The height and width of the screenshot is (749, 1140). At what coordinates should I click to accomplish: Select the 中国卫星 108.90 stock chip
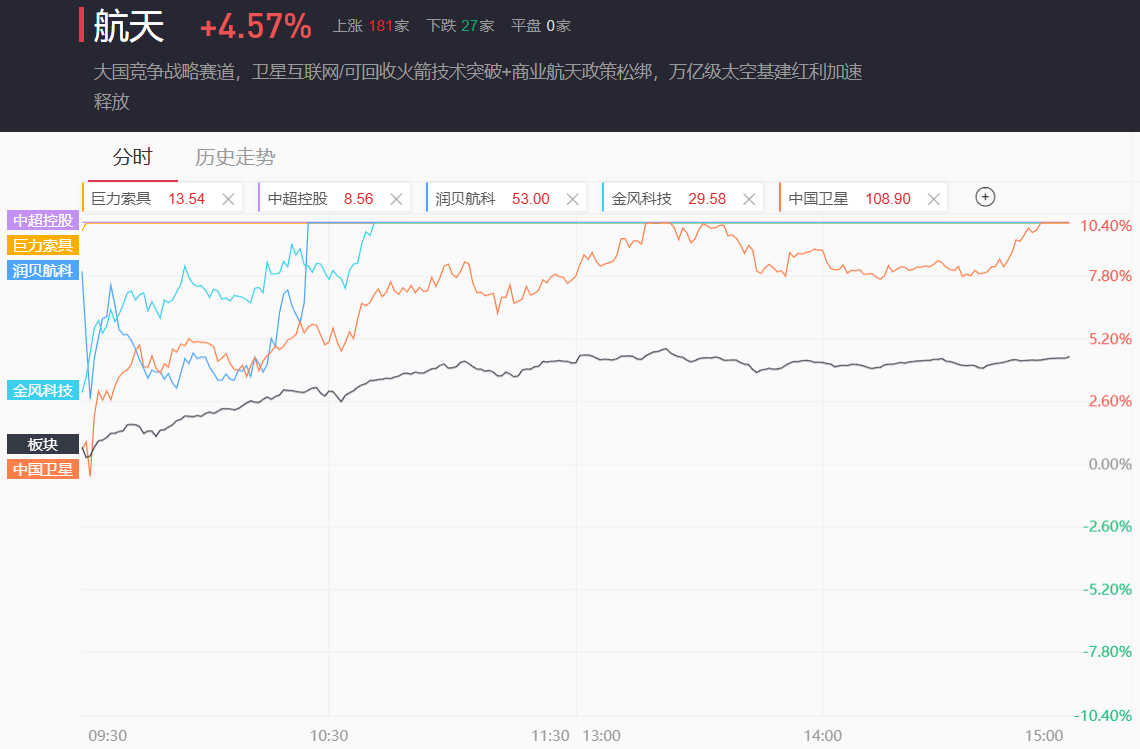[x=848, y=199]
